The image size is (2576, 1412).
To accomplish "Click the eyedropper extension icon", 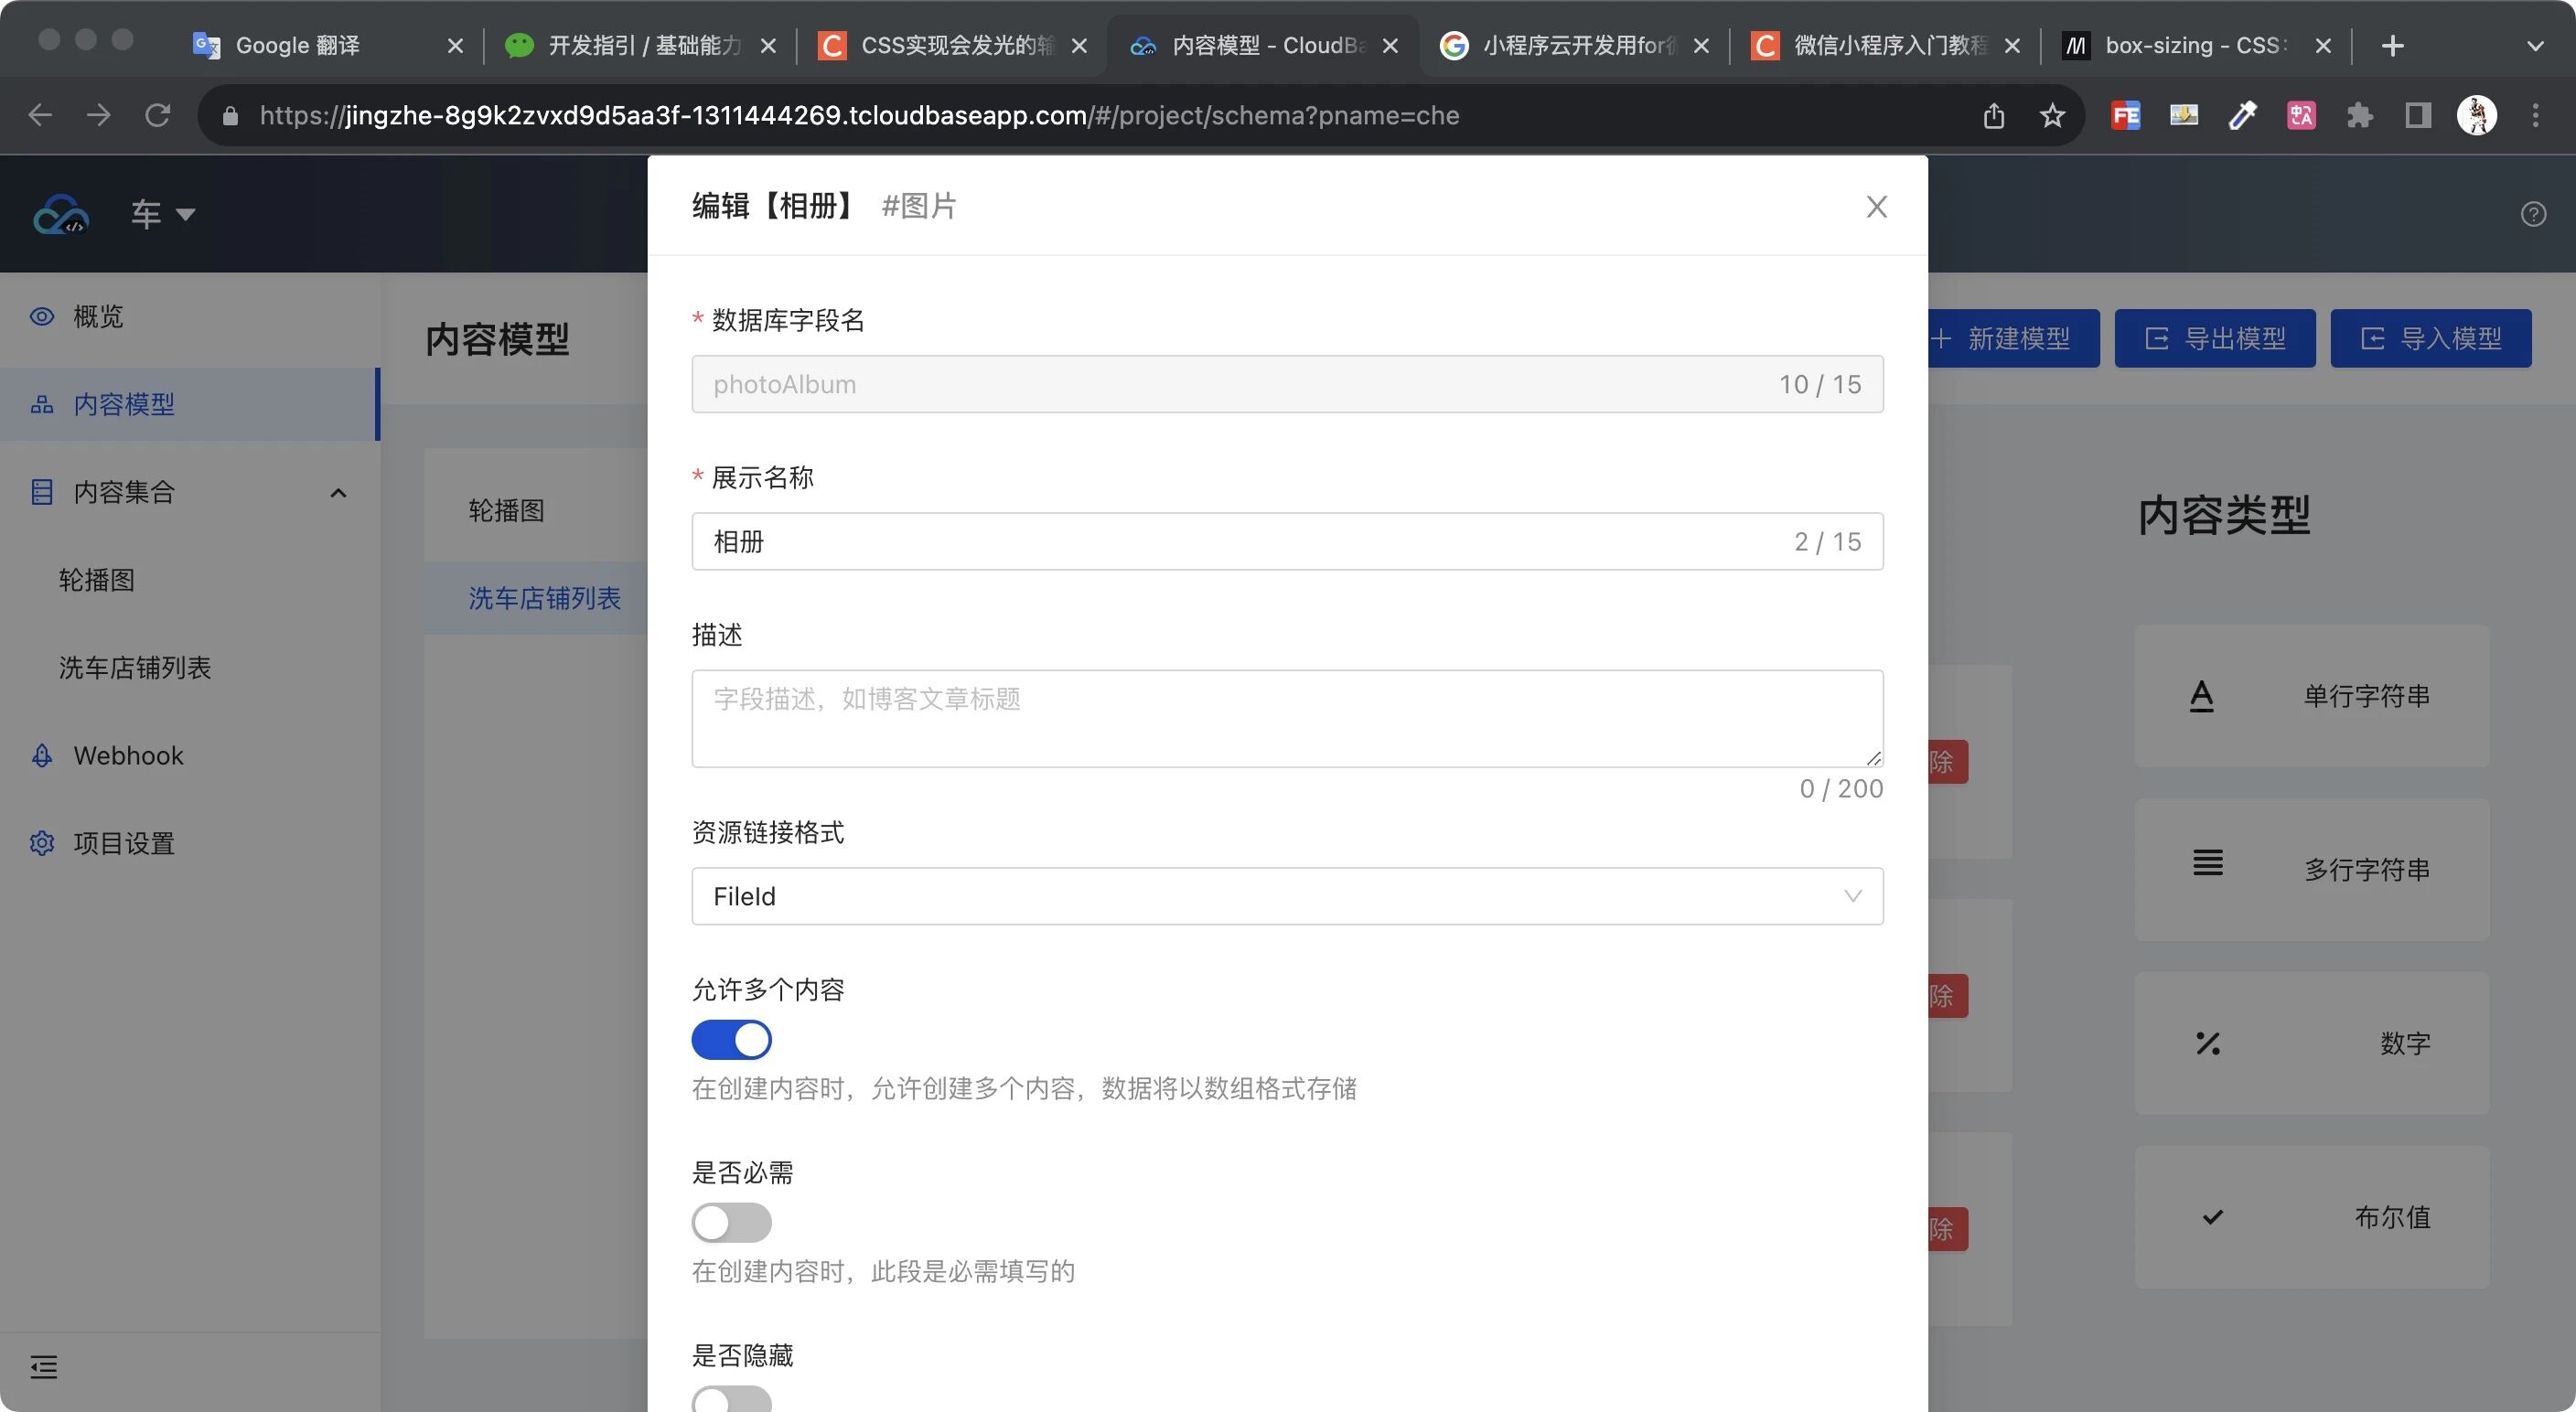I will [2242, 116].
